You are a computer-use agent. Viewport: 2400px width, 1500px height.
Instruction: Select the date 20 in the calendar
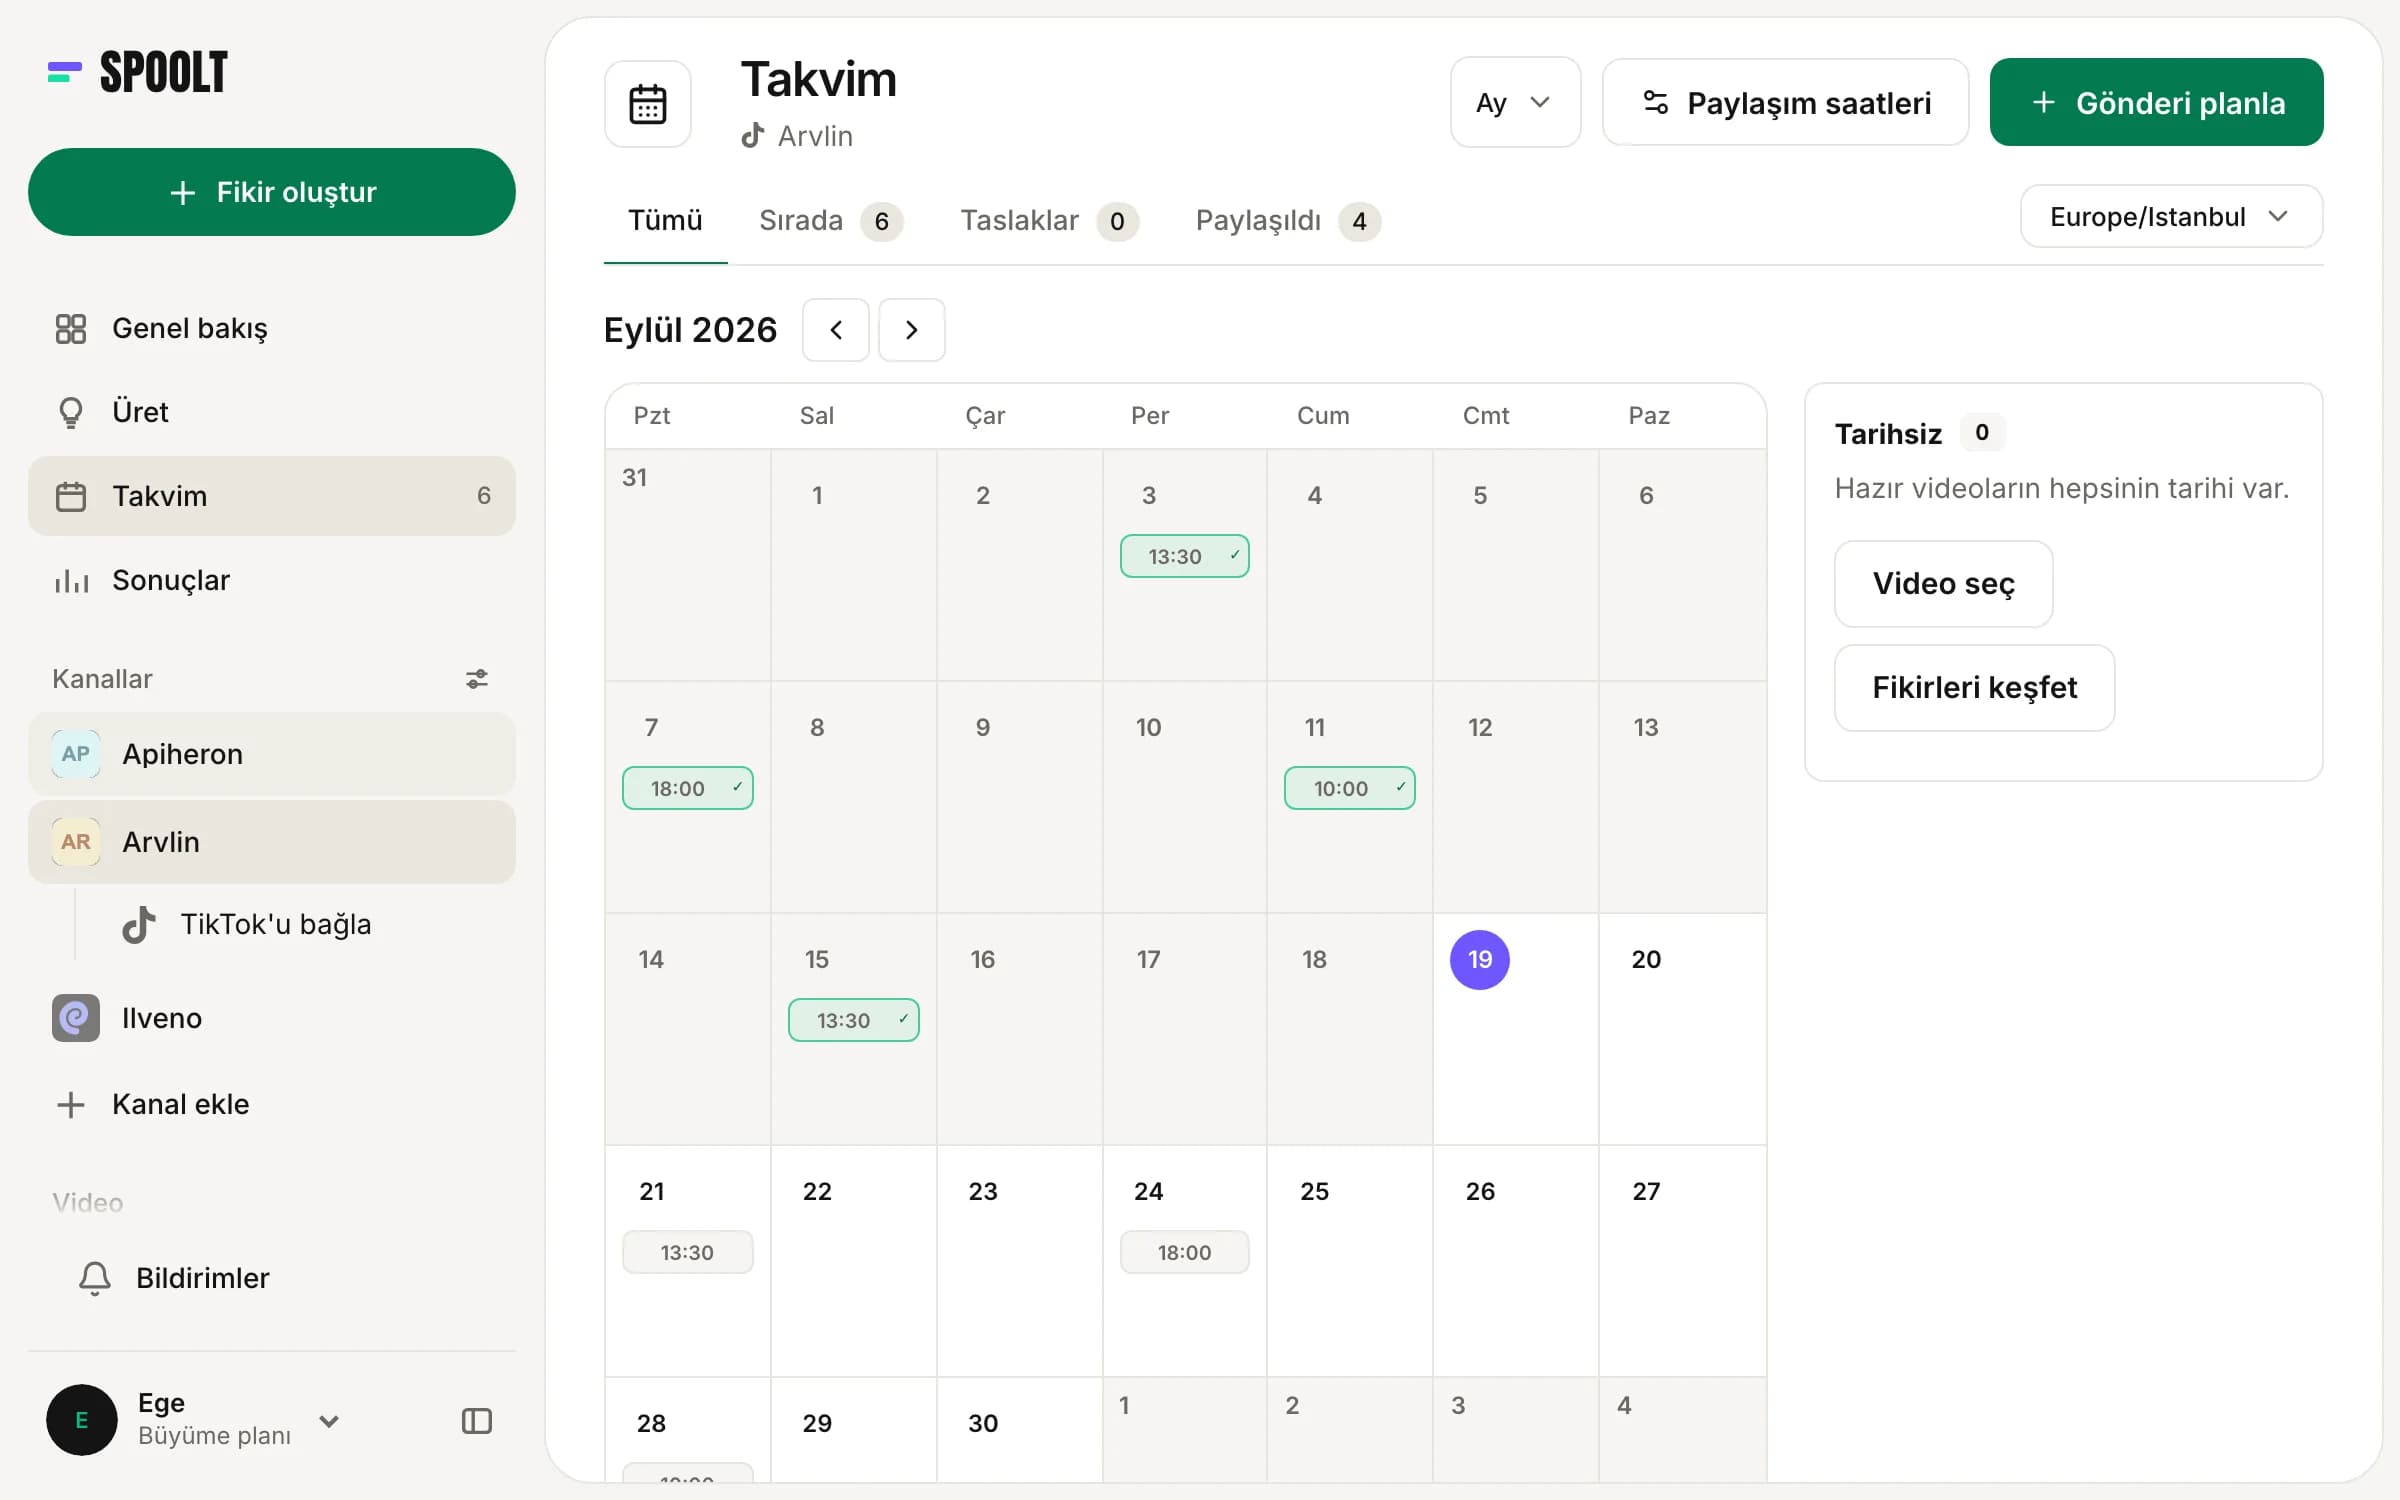click(x=1646, y=960)
